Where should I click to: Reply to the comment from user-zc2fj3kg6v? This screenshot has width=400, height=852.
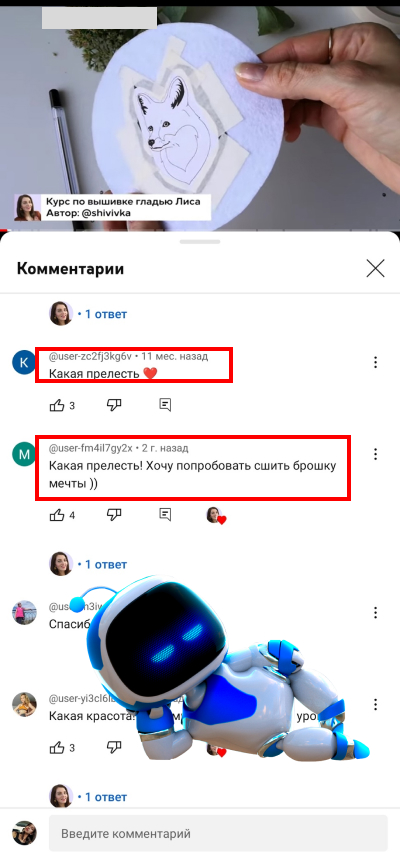point(165,405)
